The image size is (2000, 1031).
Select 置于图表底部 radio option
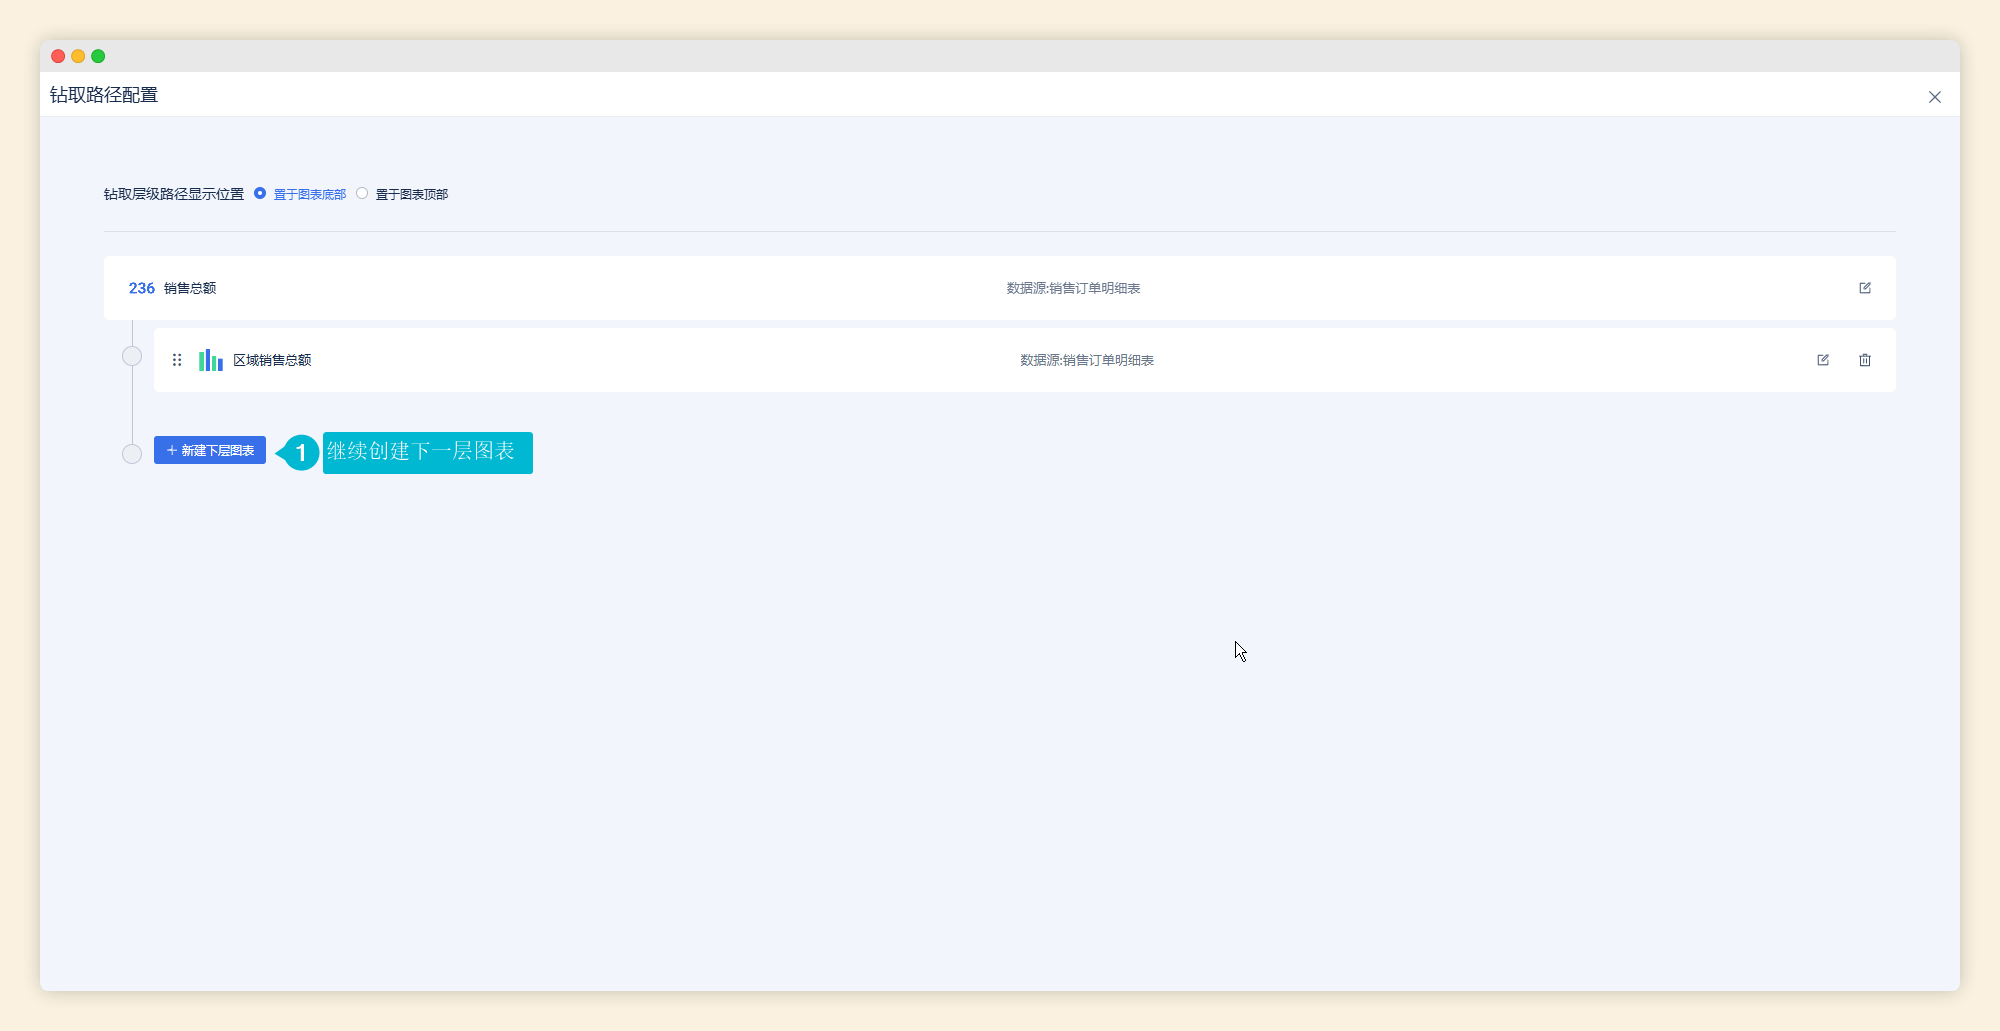click(x=260, y=193)
